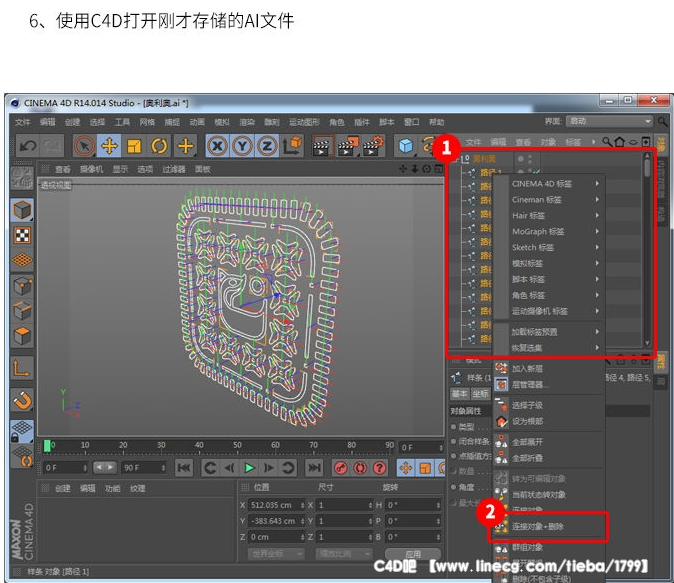The image size is (674, 583).
Task: Open the 文件 menu in main menu bar
Action: 22,122
